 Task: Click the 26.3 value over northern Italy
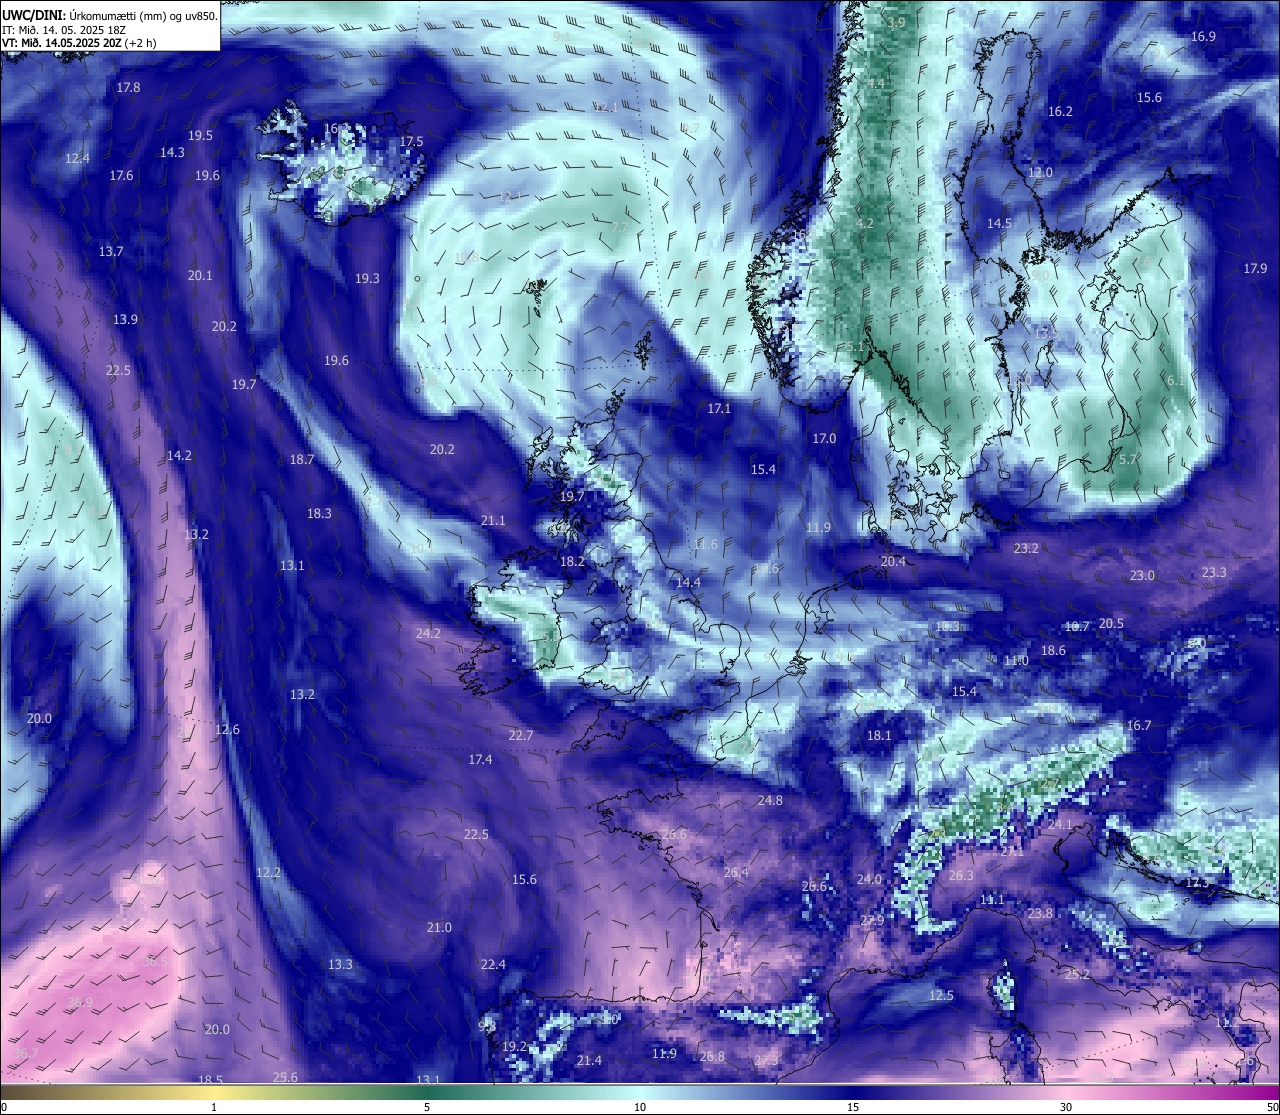click(x=961, y=876)
